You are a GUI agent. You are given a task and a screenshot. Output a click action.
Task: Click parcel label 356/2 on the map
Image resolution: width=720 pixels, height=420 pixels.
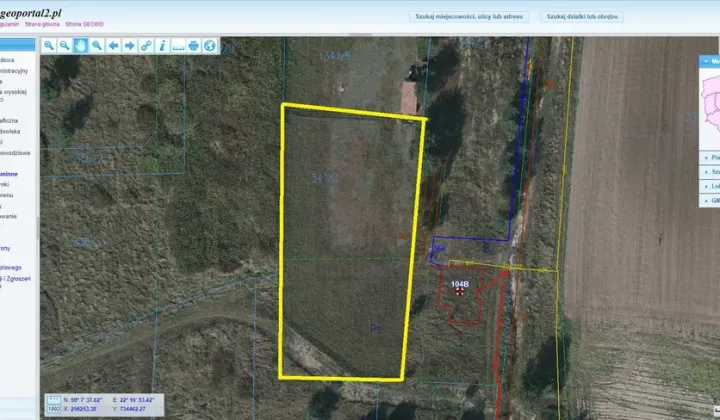point(89,159)
